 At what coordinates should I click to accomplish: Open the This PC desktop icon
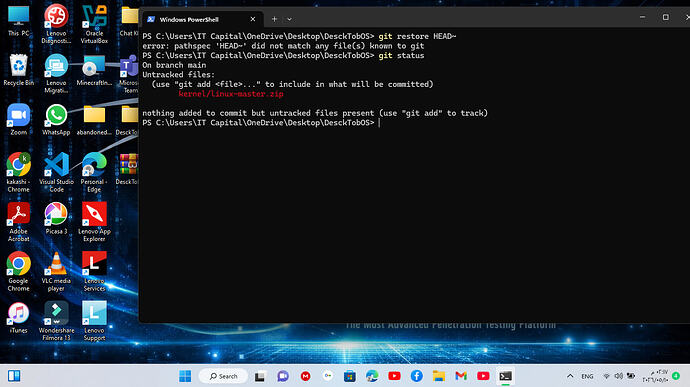(x=18, y=21)
